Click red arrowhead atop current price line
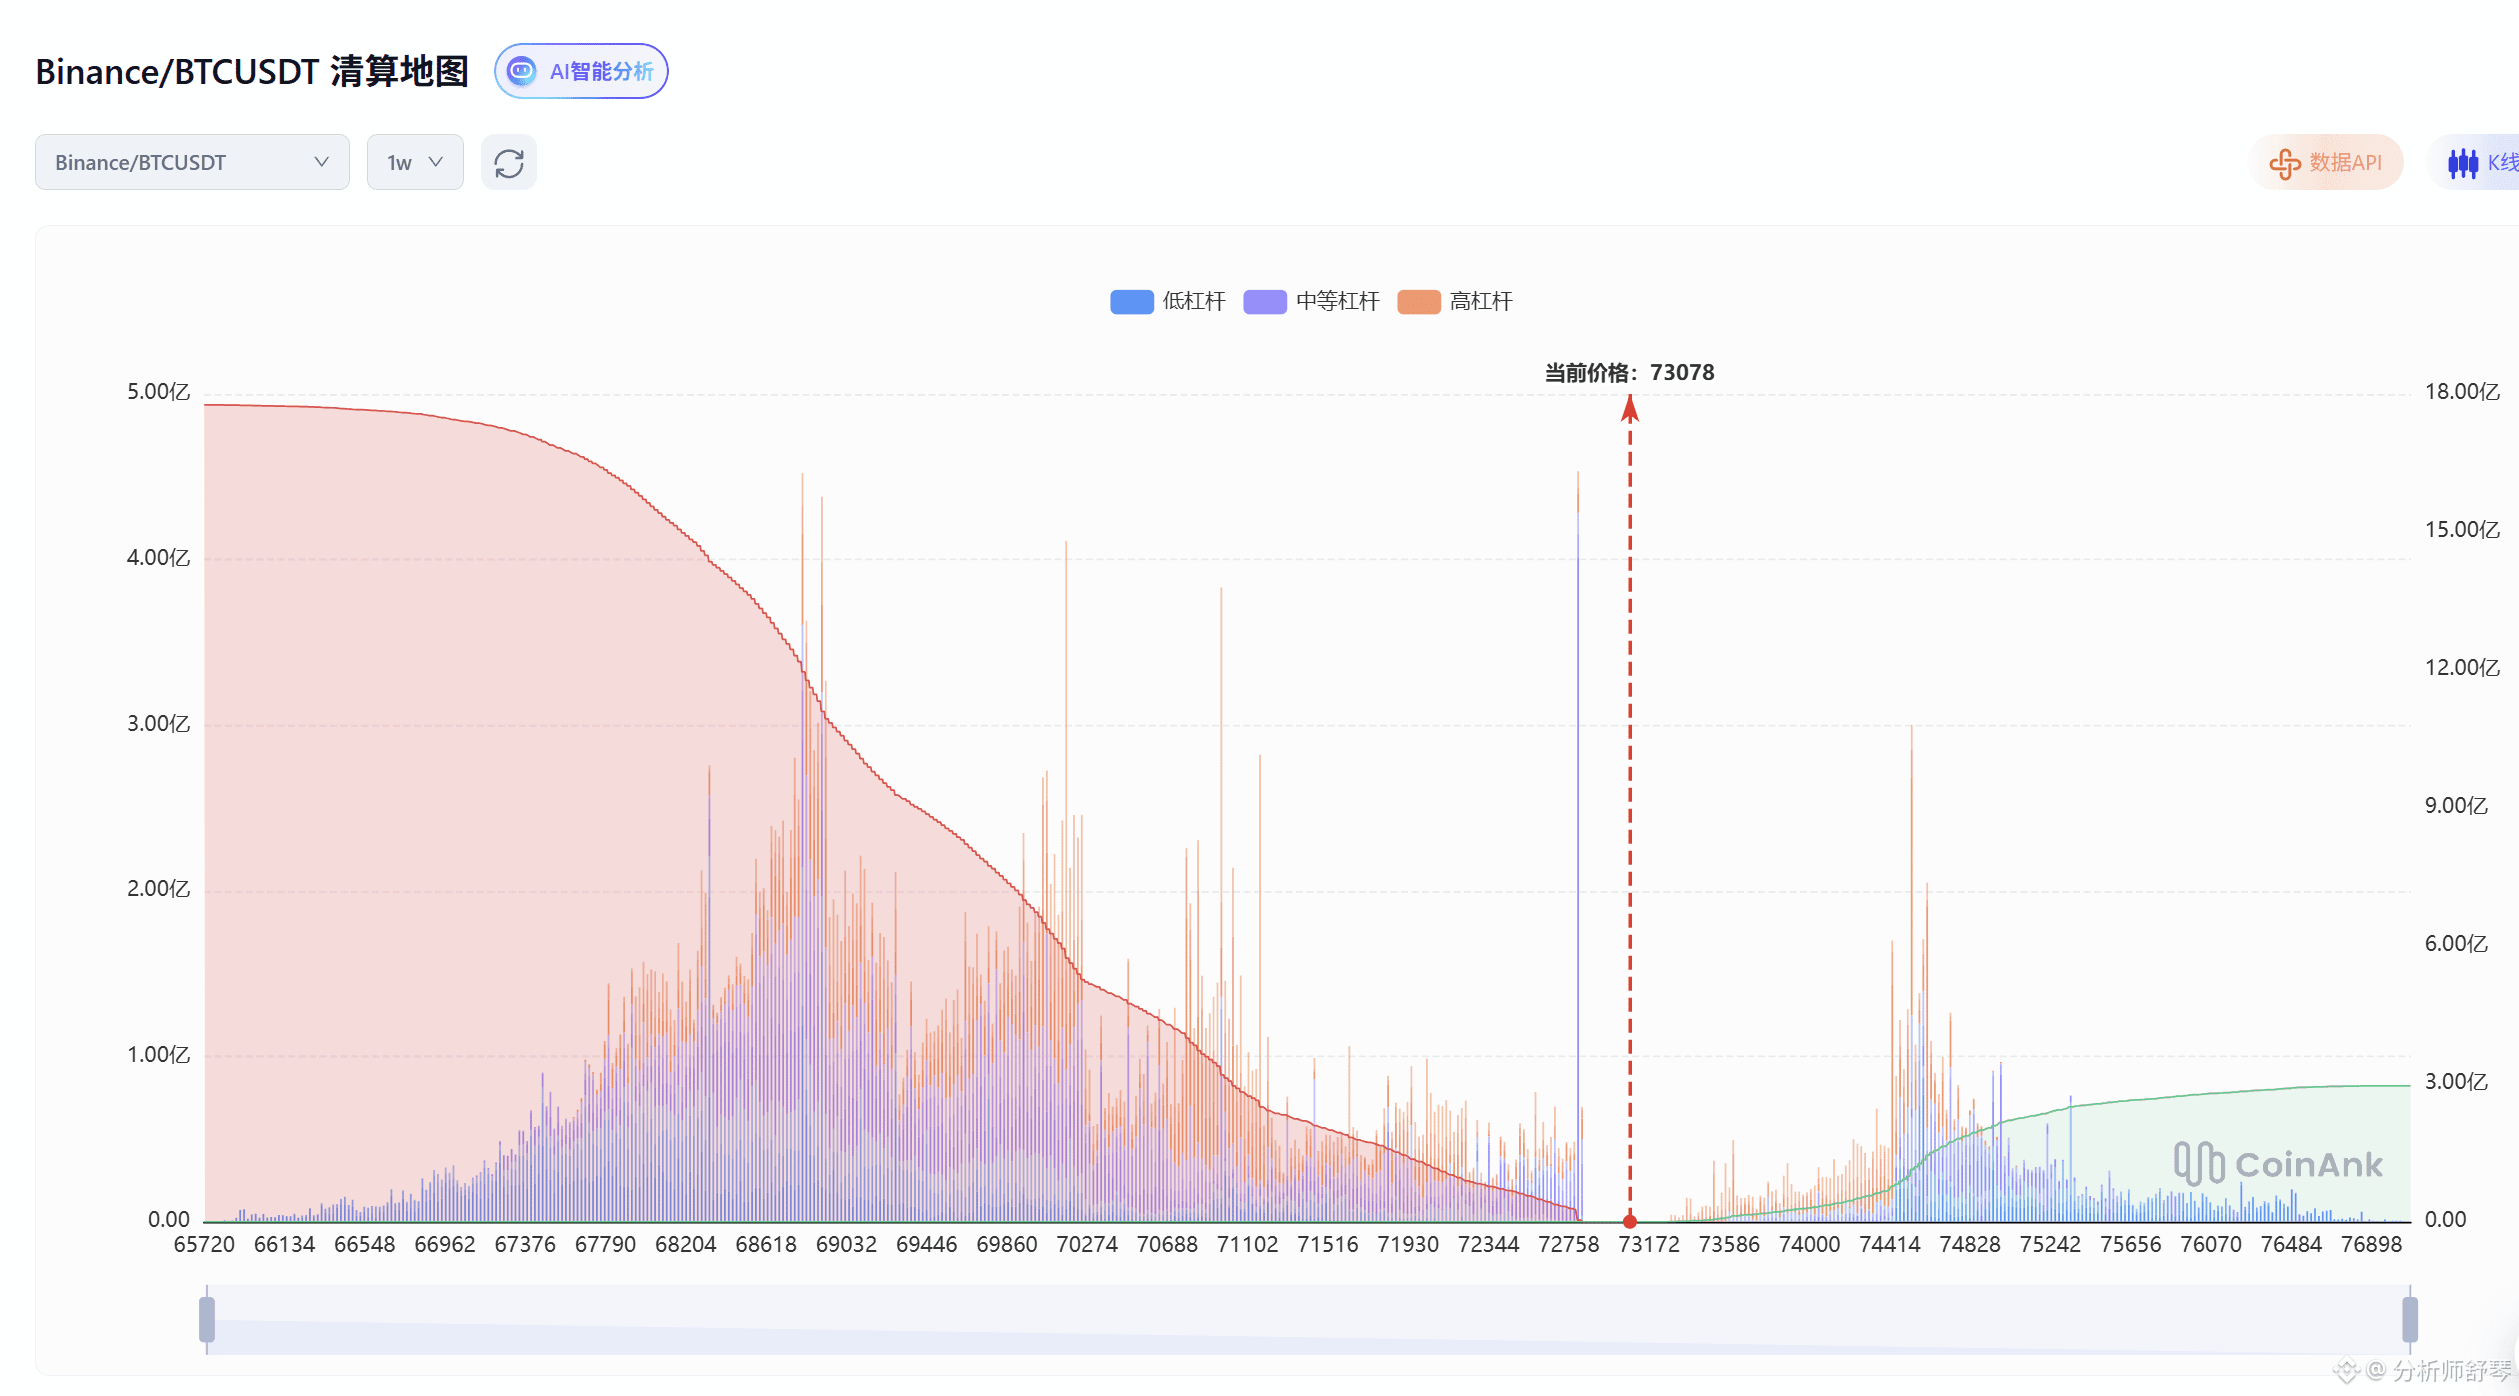Viewport: 2519px width, 1396px height. [1630, 408]
